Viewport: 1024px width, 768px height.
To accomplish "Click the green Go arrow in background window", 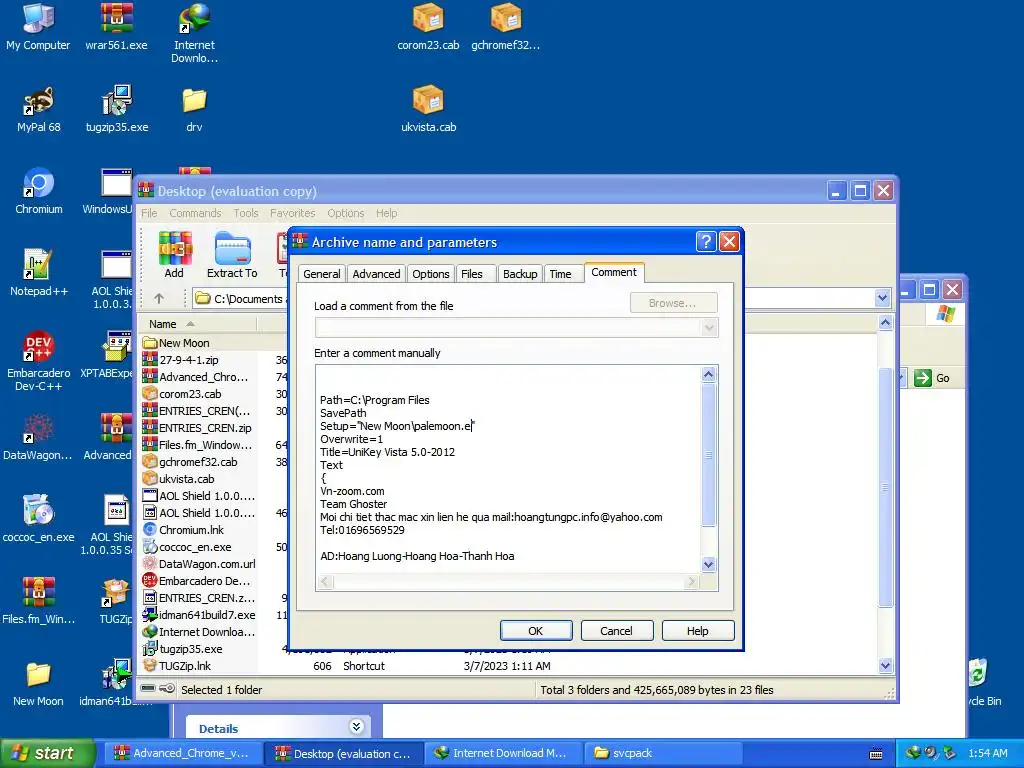I will (923, 377).
